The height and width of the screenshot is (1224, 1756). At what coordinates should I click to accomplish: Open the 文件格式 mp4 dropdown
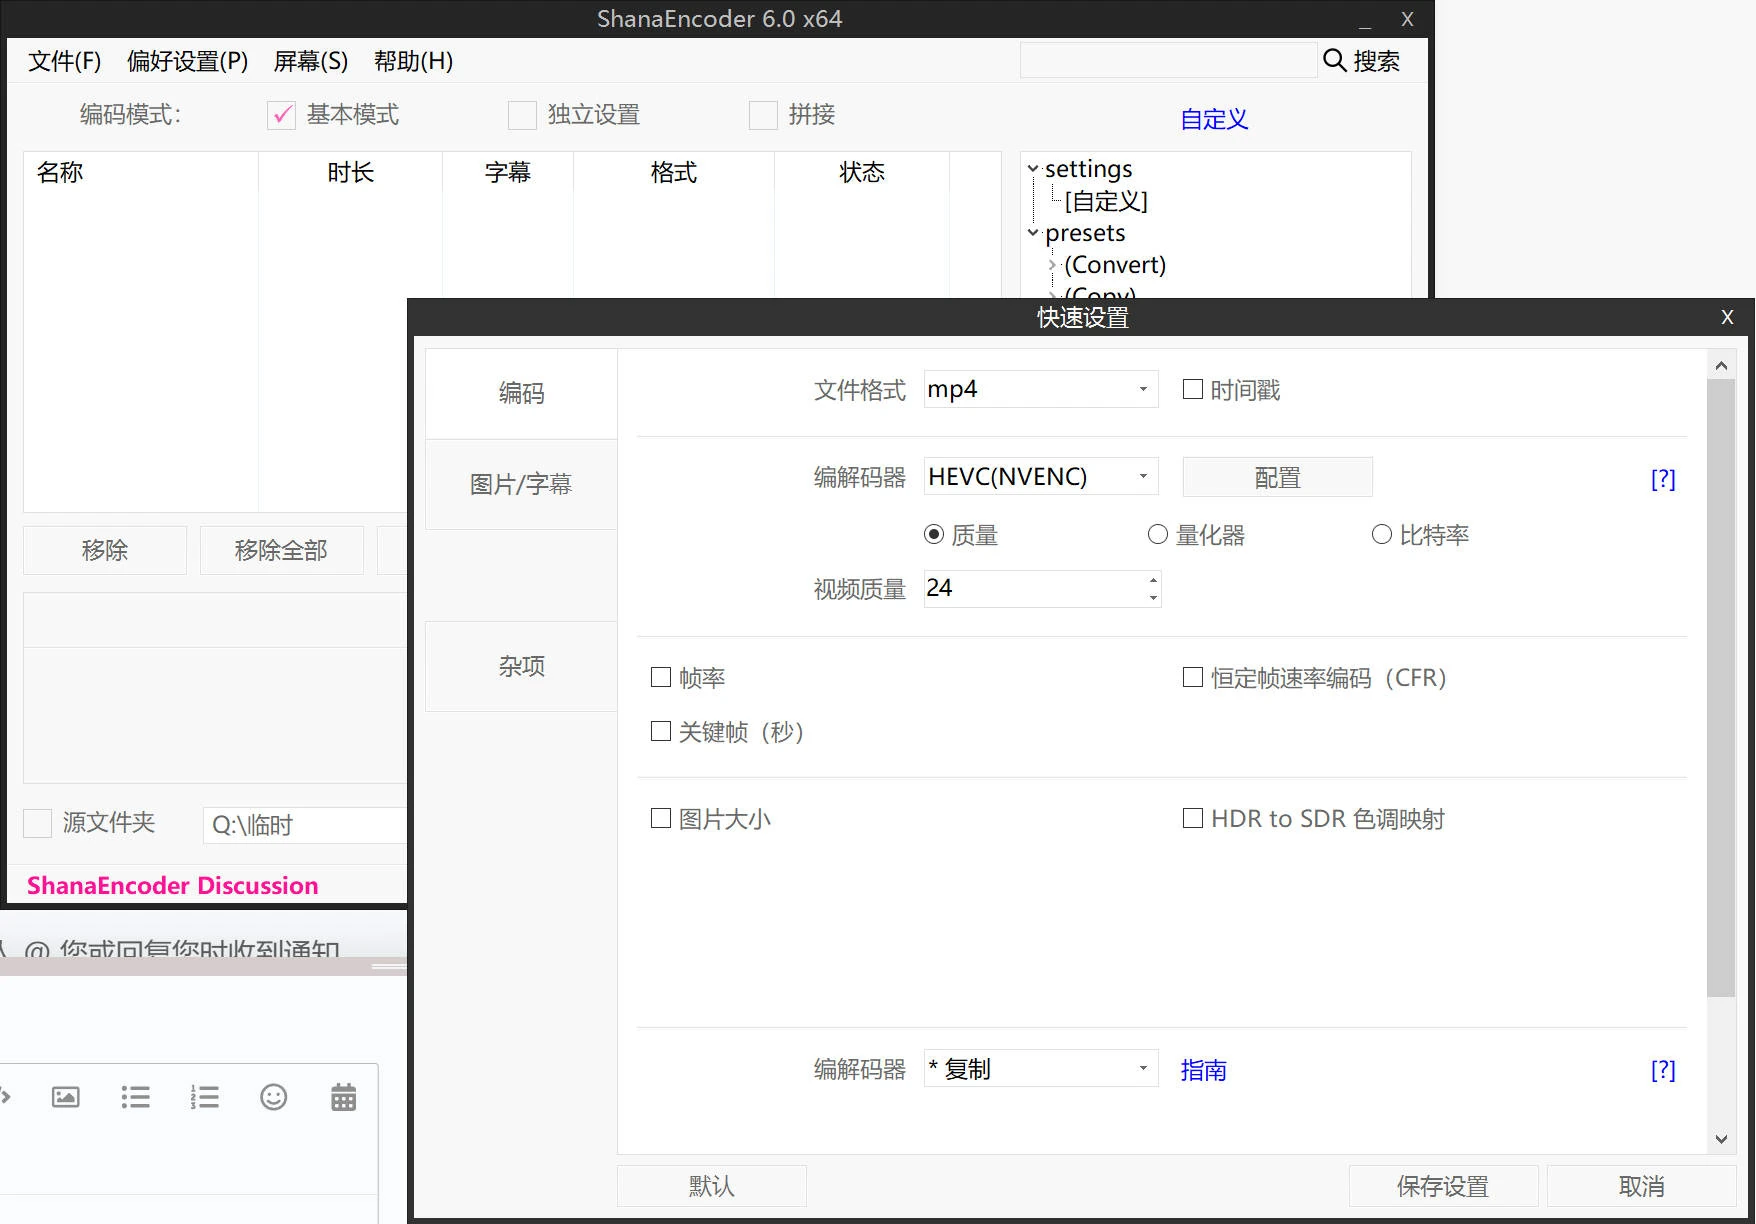click(x=1143, y=389)
